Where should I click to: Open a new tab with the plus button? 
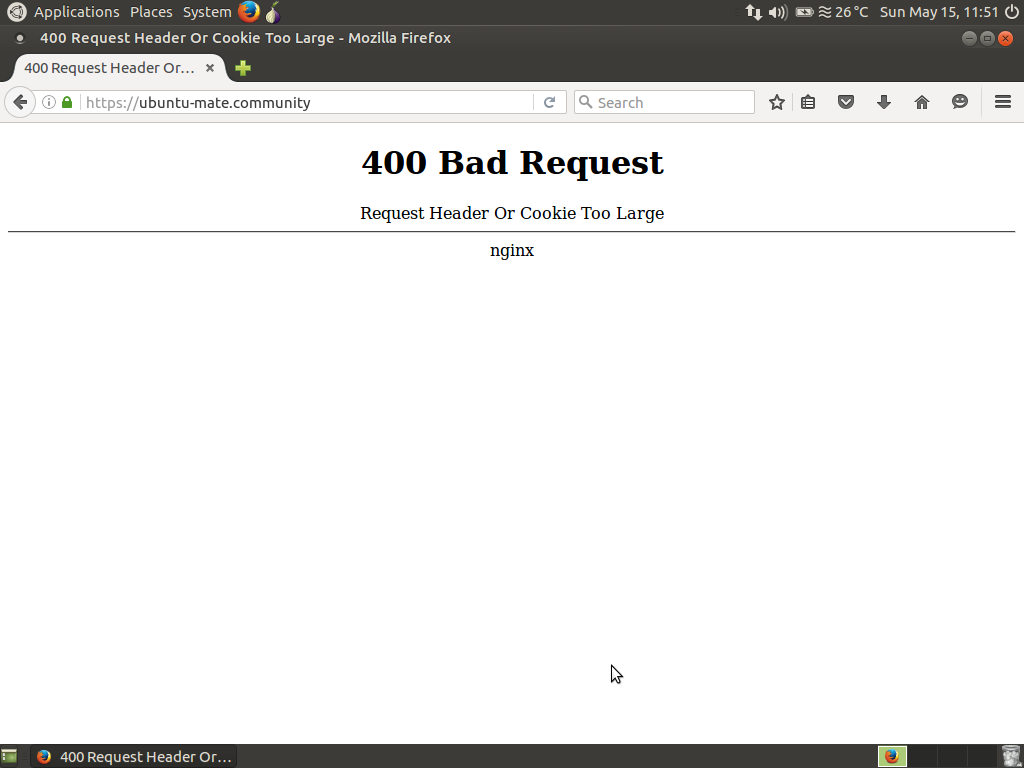point(242,68)
